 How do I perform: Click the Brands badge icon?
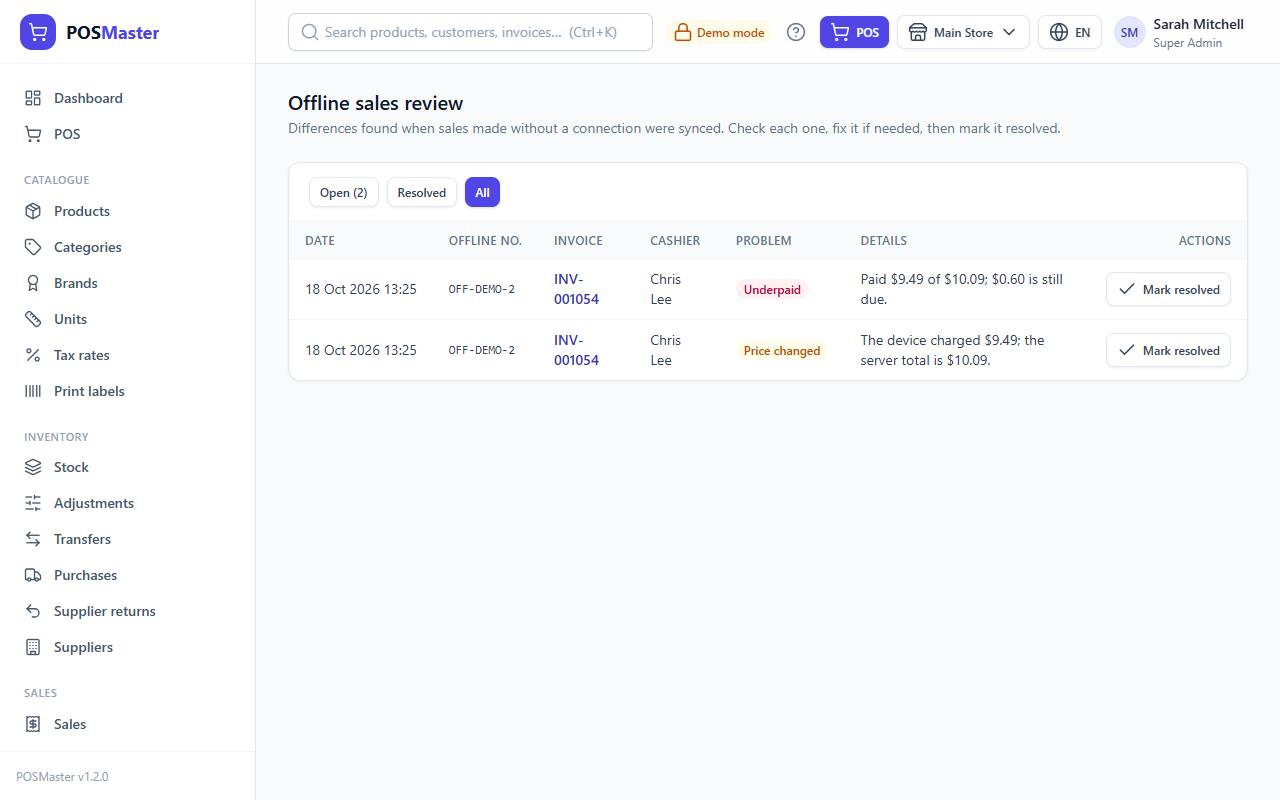pyautogui.click(x=33, y=283)
